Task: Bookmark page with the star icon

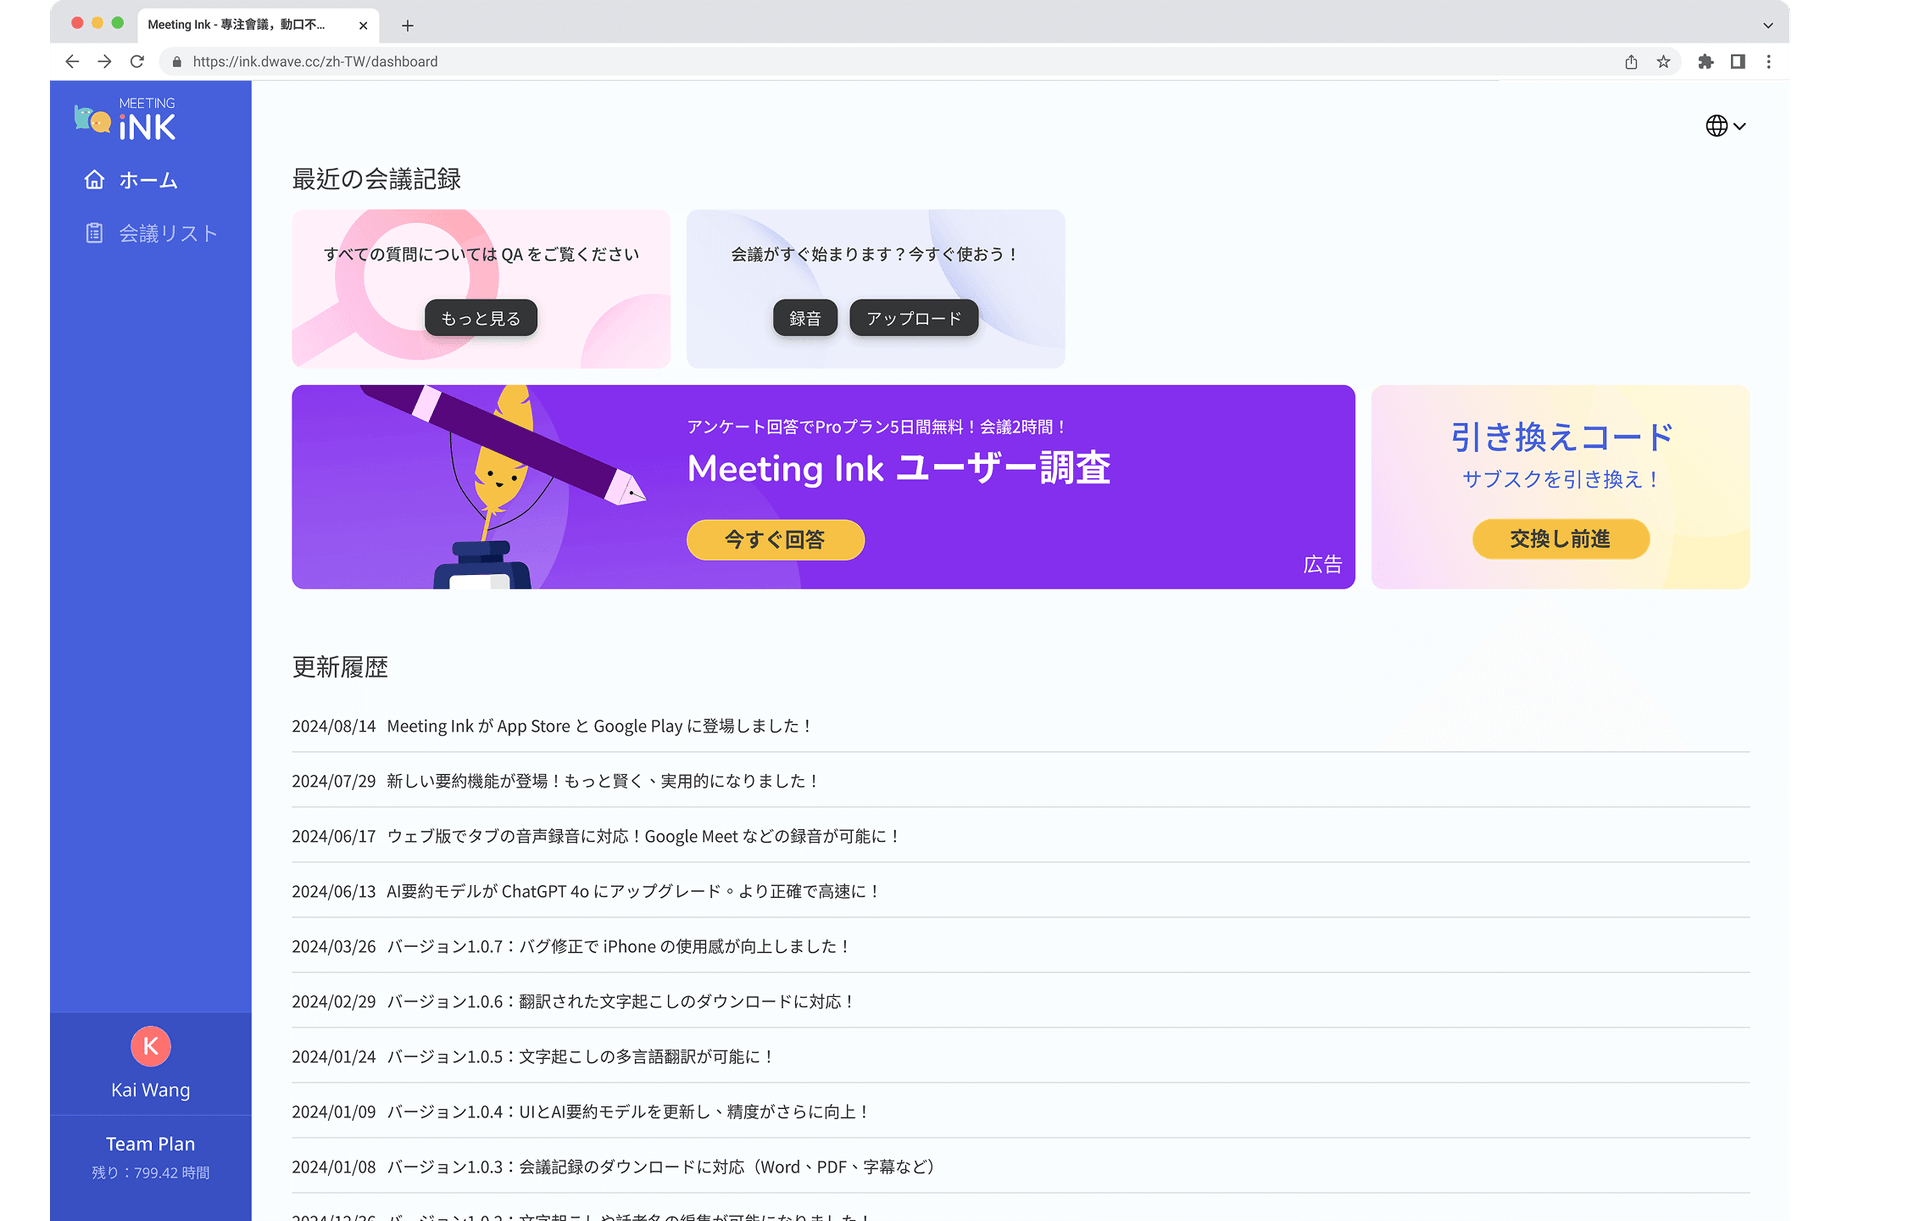Action: click(1663, 62)
